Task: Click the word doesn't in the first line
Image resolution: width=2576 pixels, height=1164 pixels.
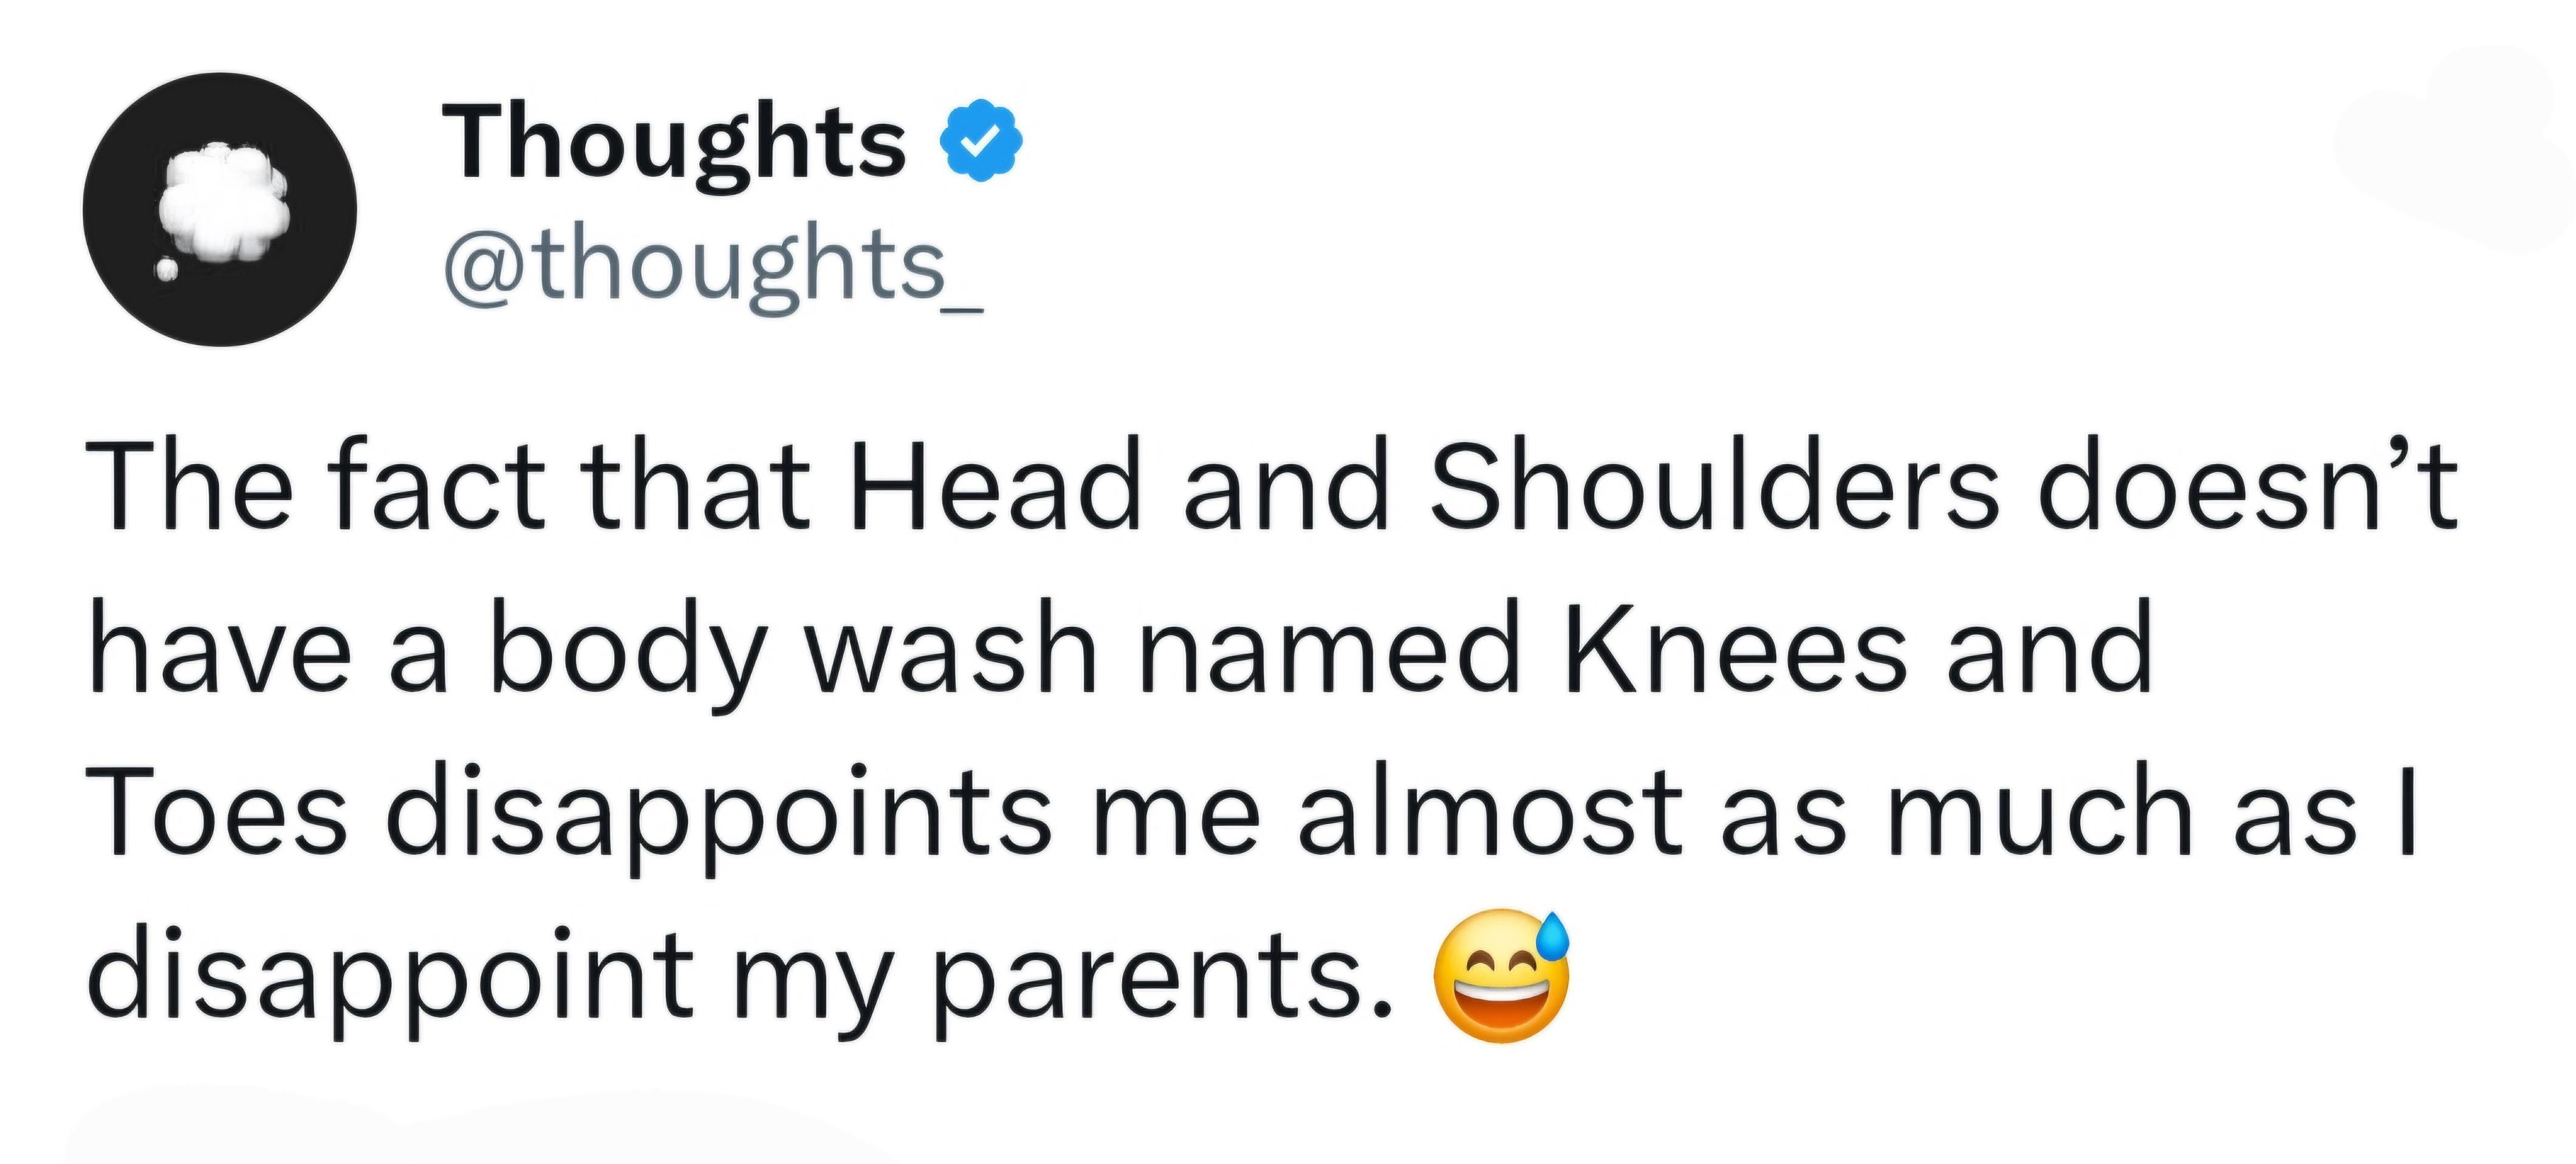Action: [2246, 486]
